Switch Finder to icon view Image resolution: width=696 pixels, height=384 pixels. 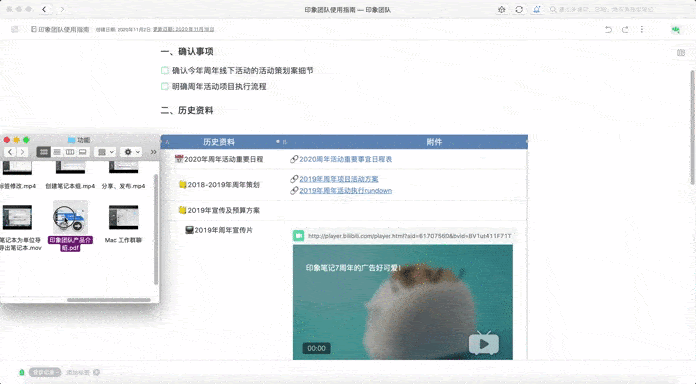pyautogui.click(x=44, y=152)
